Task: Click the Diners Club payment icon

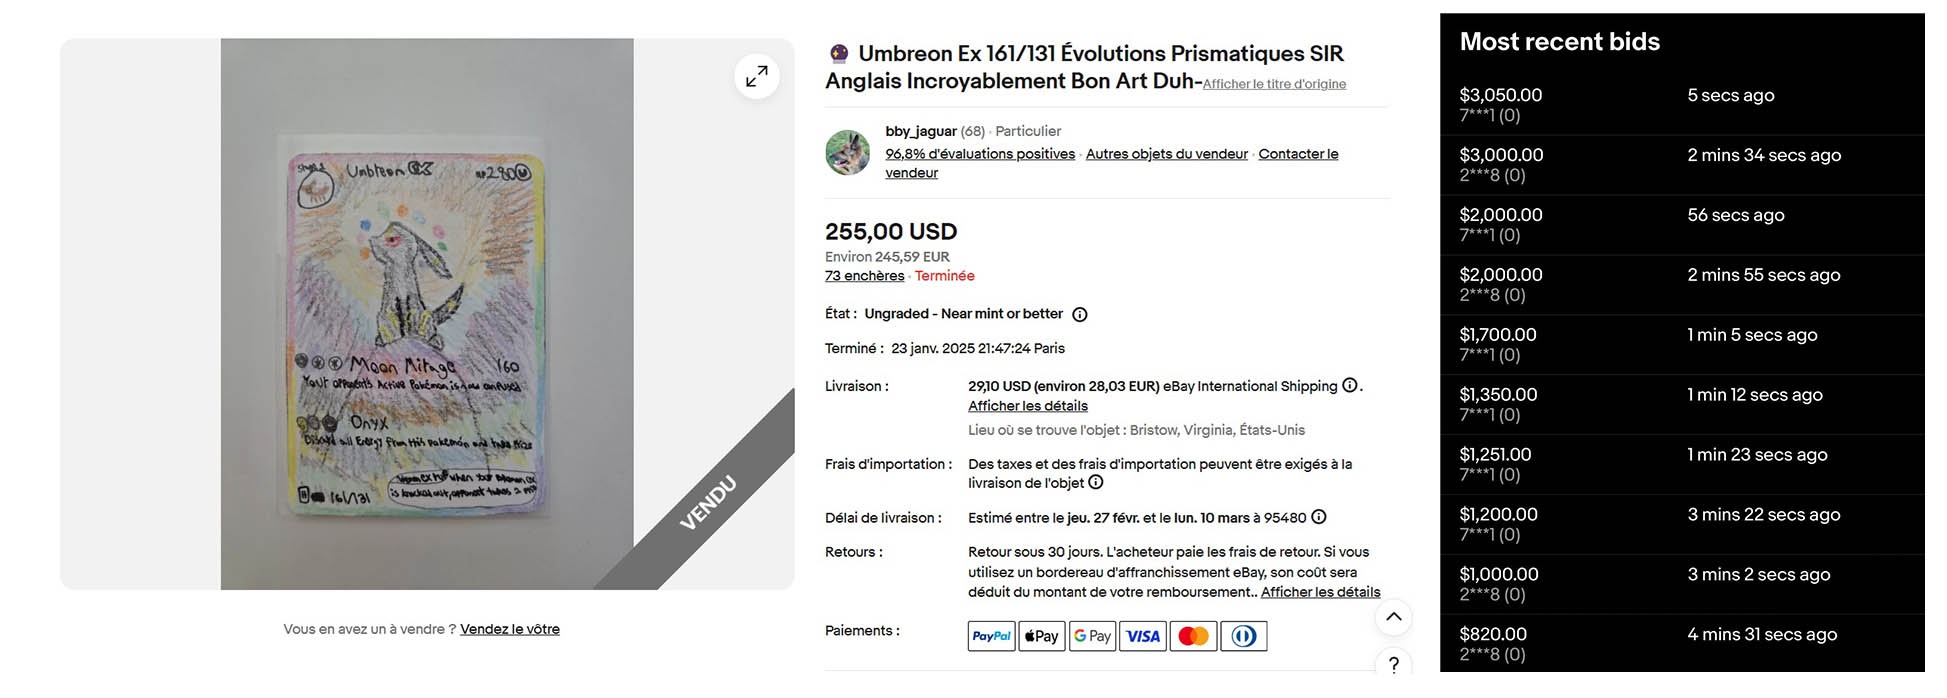Action: (1244, 636)
